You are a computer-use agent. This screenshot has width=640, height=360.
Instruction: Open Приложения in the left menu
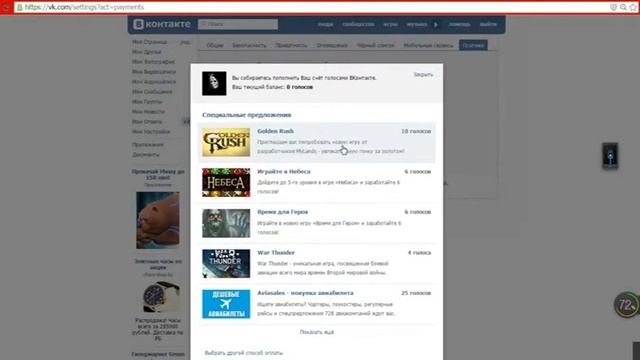148,145
